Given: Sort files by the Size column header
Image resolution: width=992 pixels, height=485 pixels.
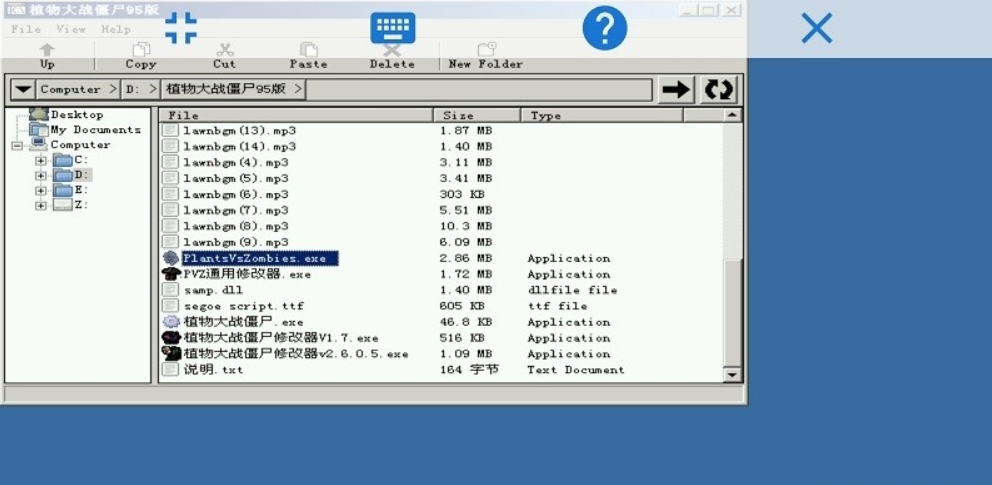Looking at the screenshot, I should tap(476, 116).
